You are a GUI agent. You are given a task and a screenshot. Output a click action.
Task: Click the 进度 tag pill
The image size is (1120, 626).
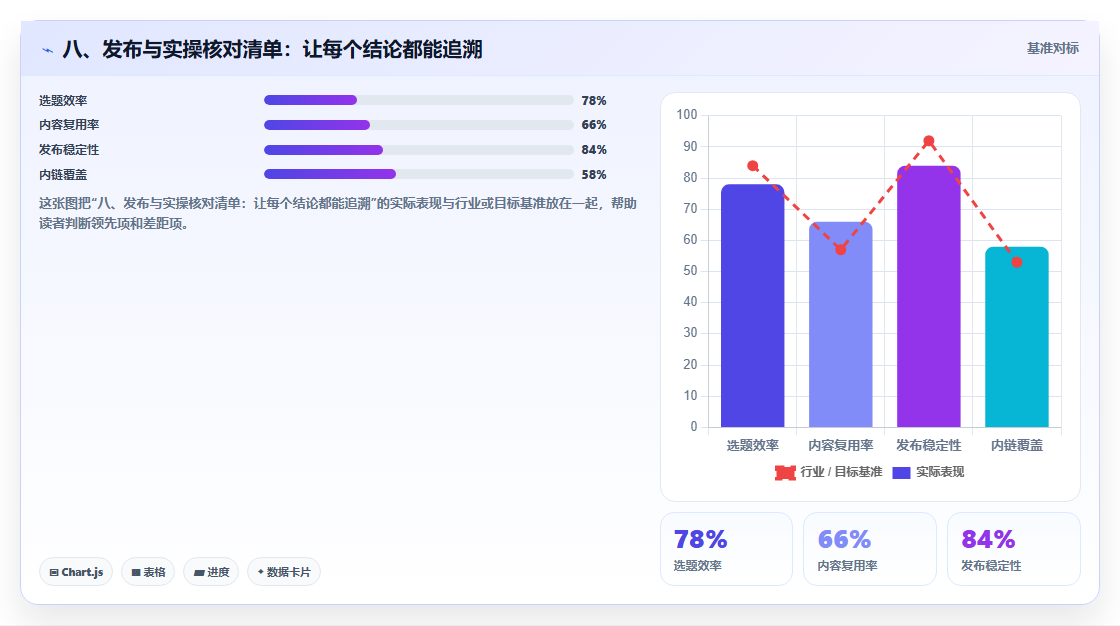pos(211,572)
